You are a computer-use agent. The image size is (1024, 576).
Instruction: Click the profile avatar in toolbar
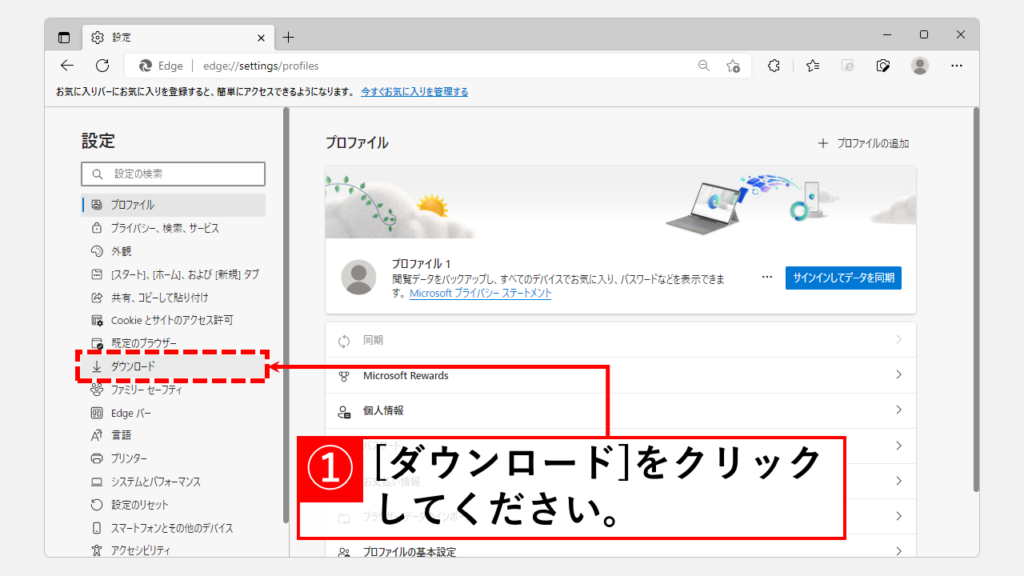919,66
